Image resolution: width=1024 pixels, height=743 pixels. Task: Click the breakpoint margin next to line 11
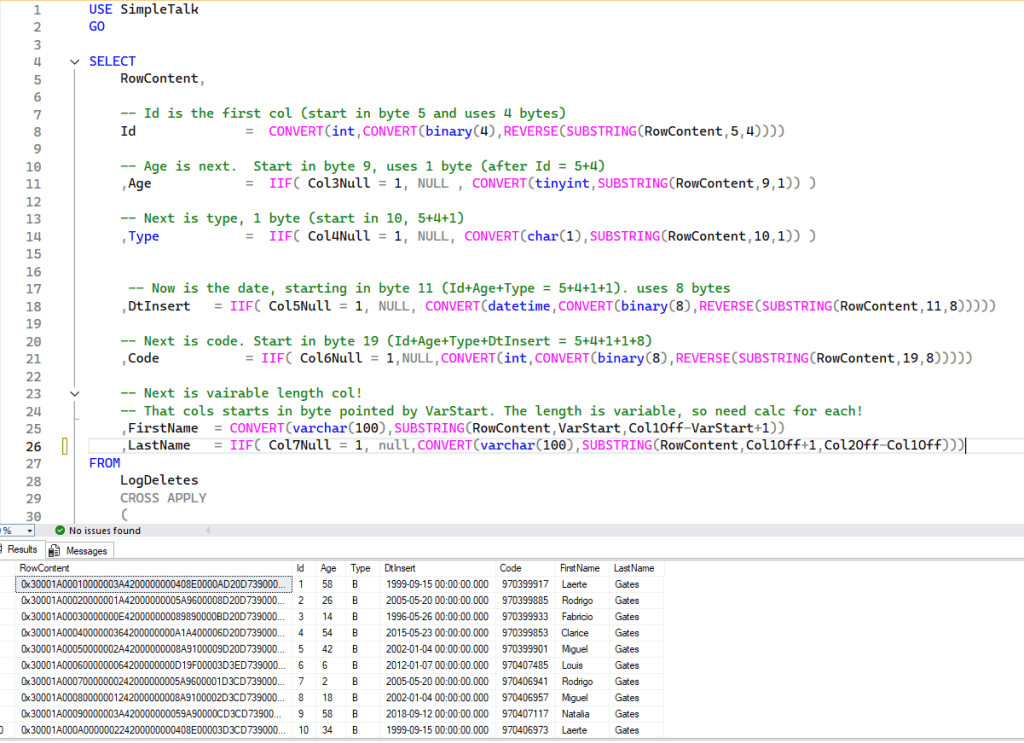click(x=10, y=183)
